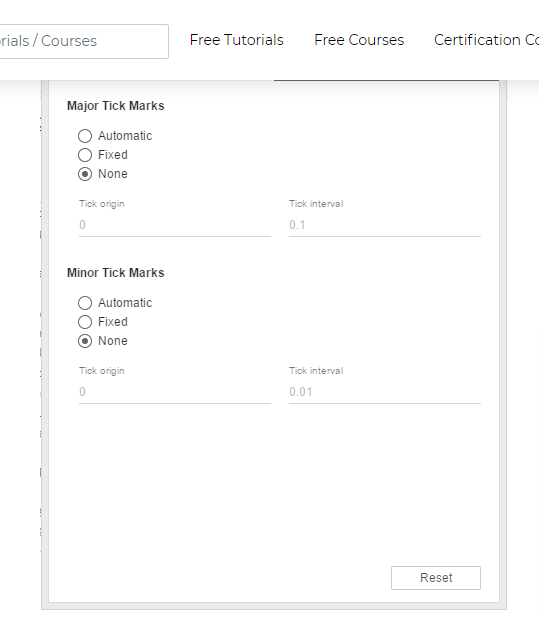The image size is (539, 631).
Task: Click the Tick origin label under Major Tick Marks
Action: pyautogui.click(x=102, y=204)
